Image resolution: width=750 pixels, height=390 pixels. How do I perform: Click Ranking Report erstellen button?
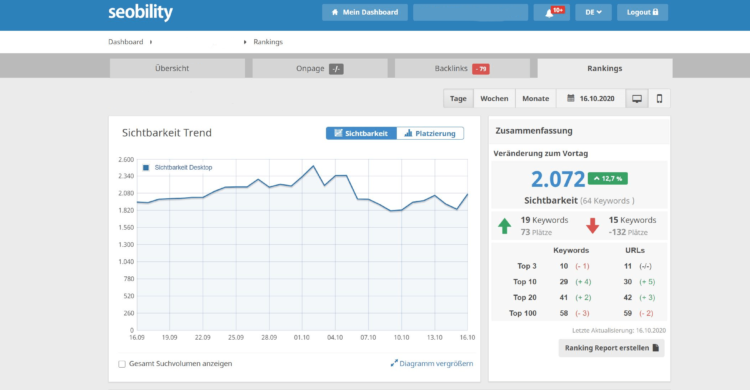pos(611,348)
